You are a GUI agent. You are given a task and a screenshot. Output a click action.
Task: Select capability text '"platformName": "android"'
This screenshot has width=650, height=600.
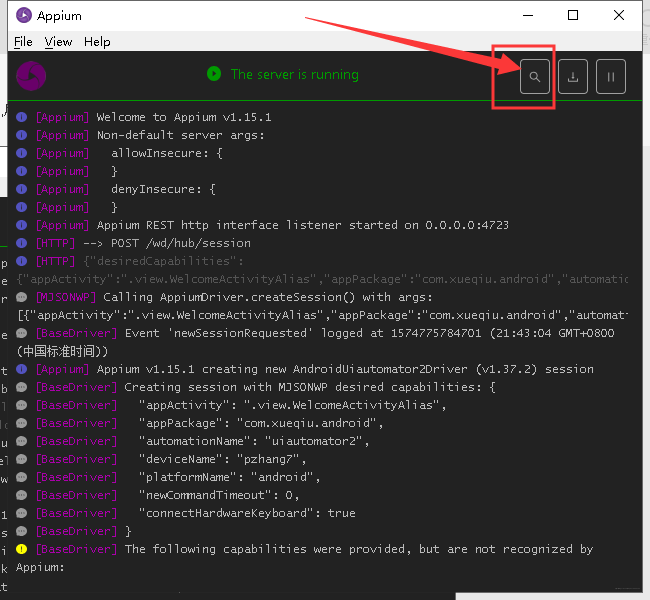(x=226, y=477)
